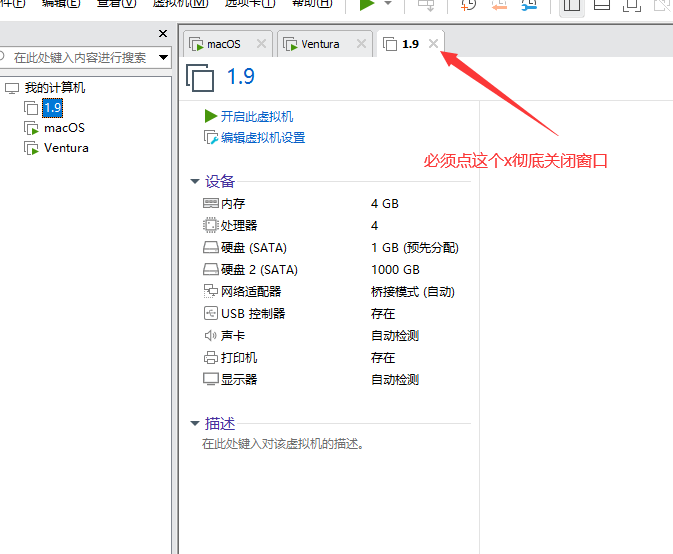Collapse the 描述 section
This screenshot has width=673, height=554.
pyautogui.click(x=195, y=424)
